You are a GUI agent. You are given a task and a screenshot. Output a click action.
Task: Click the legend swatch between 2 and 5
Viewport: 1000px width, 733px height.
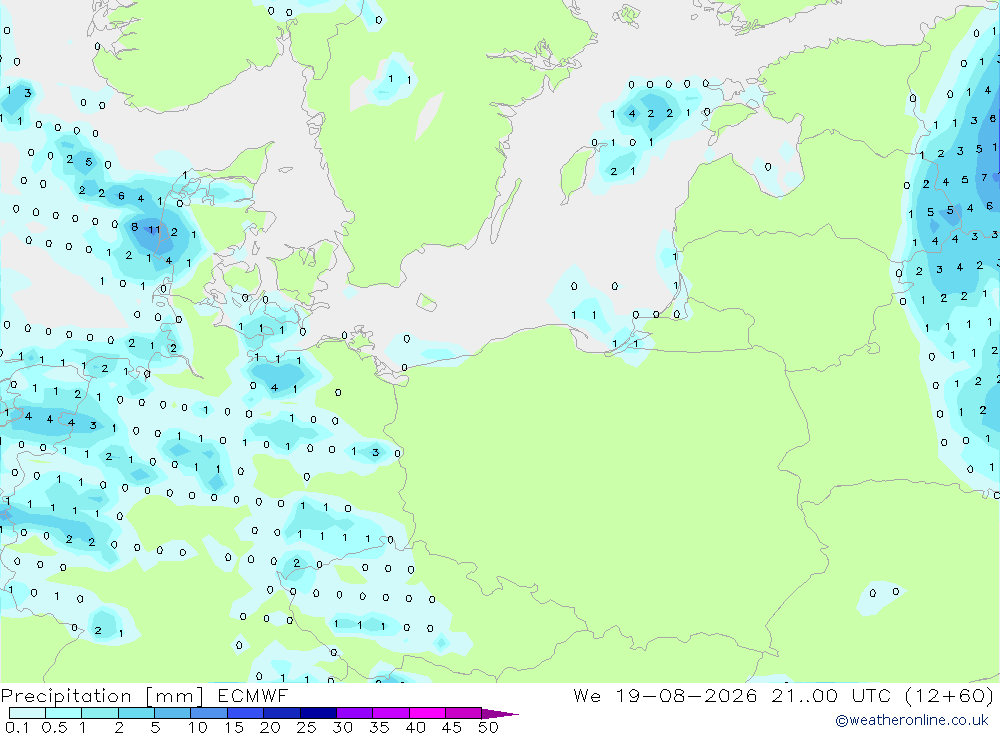point(136,713)
